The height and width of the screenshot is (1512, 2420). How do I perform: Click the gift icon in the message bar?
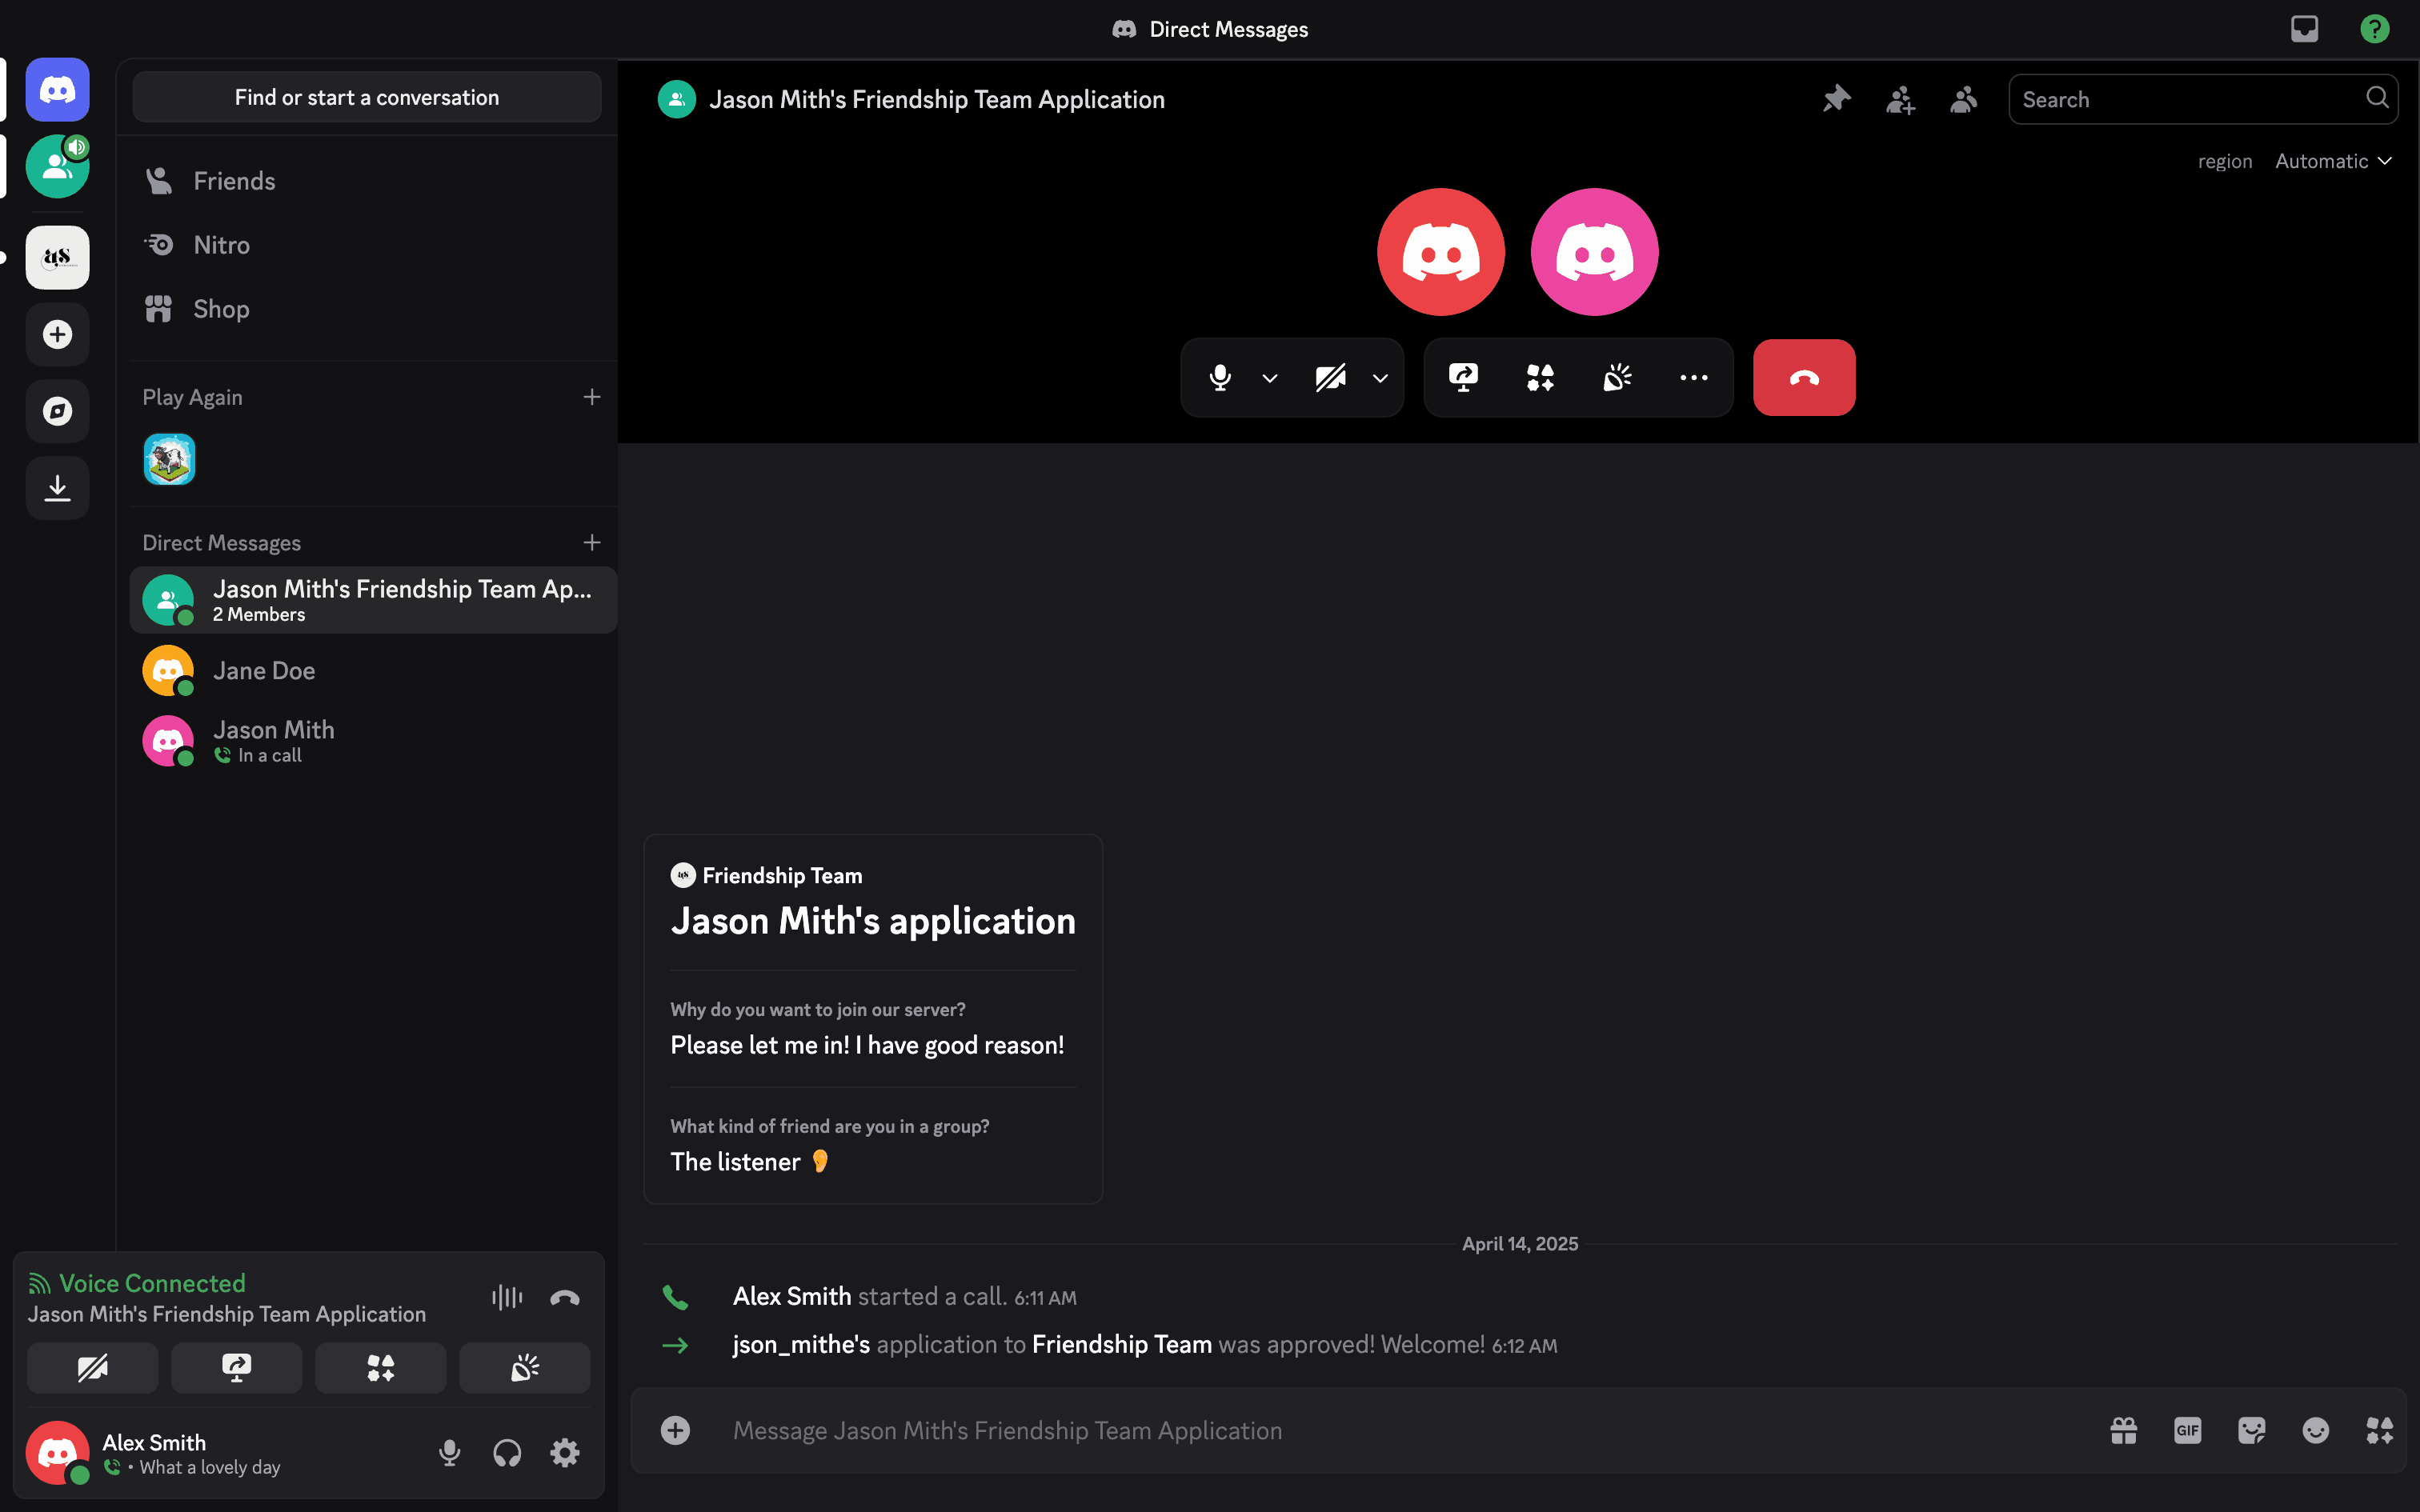(2123, 1430)
